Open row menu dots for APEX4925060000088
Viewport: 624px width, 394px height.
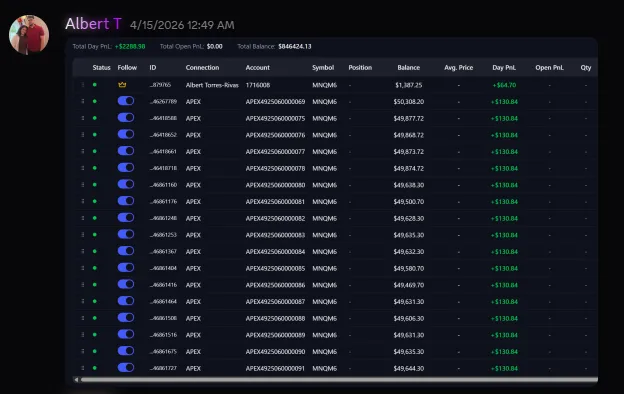tap(83, 318)
